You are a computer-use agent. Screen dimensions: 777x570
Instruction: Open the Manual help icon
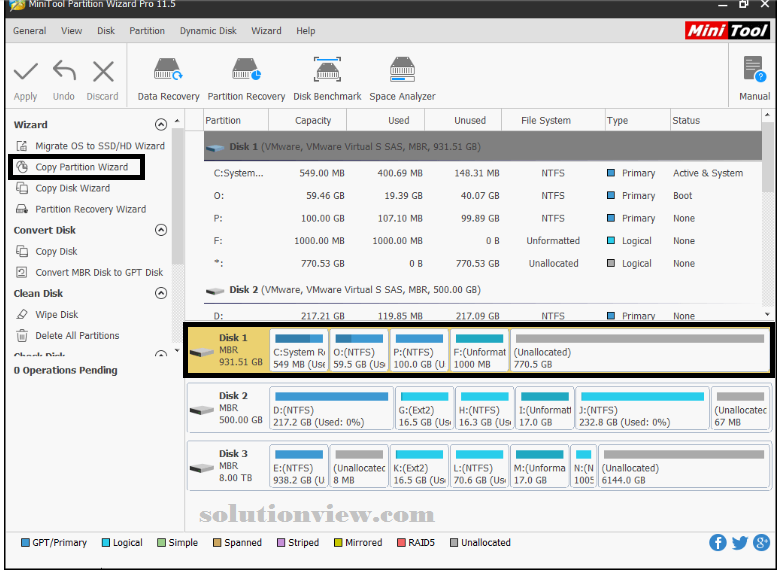(754, 69)
